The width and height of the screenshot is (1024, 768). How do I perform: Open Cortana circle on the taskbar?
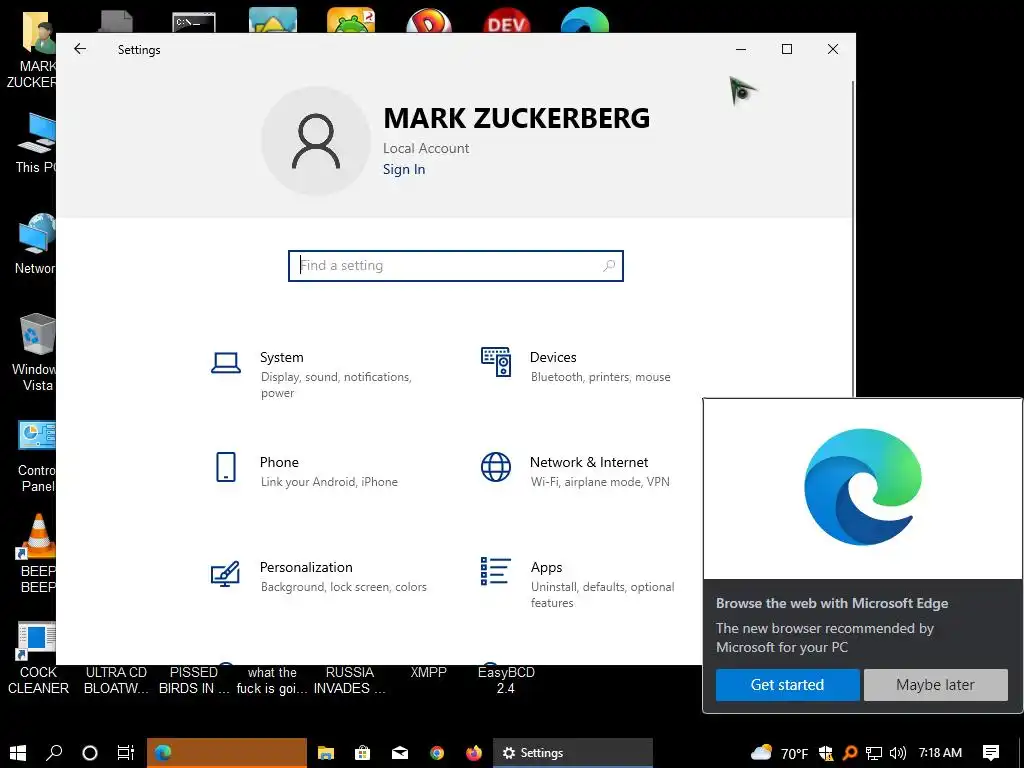pos(90,752)
